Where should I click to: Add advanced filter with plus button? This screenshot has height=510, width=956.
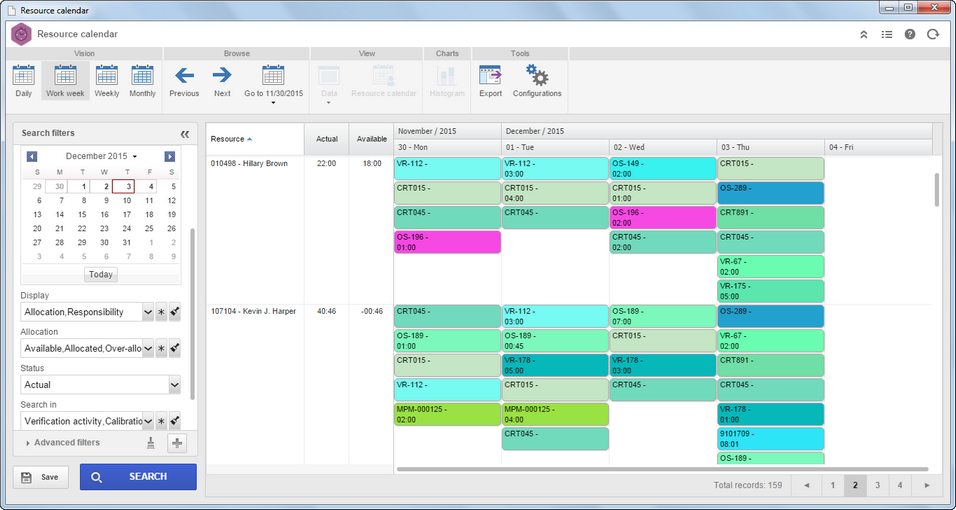(x=177, y=444)
